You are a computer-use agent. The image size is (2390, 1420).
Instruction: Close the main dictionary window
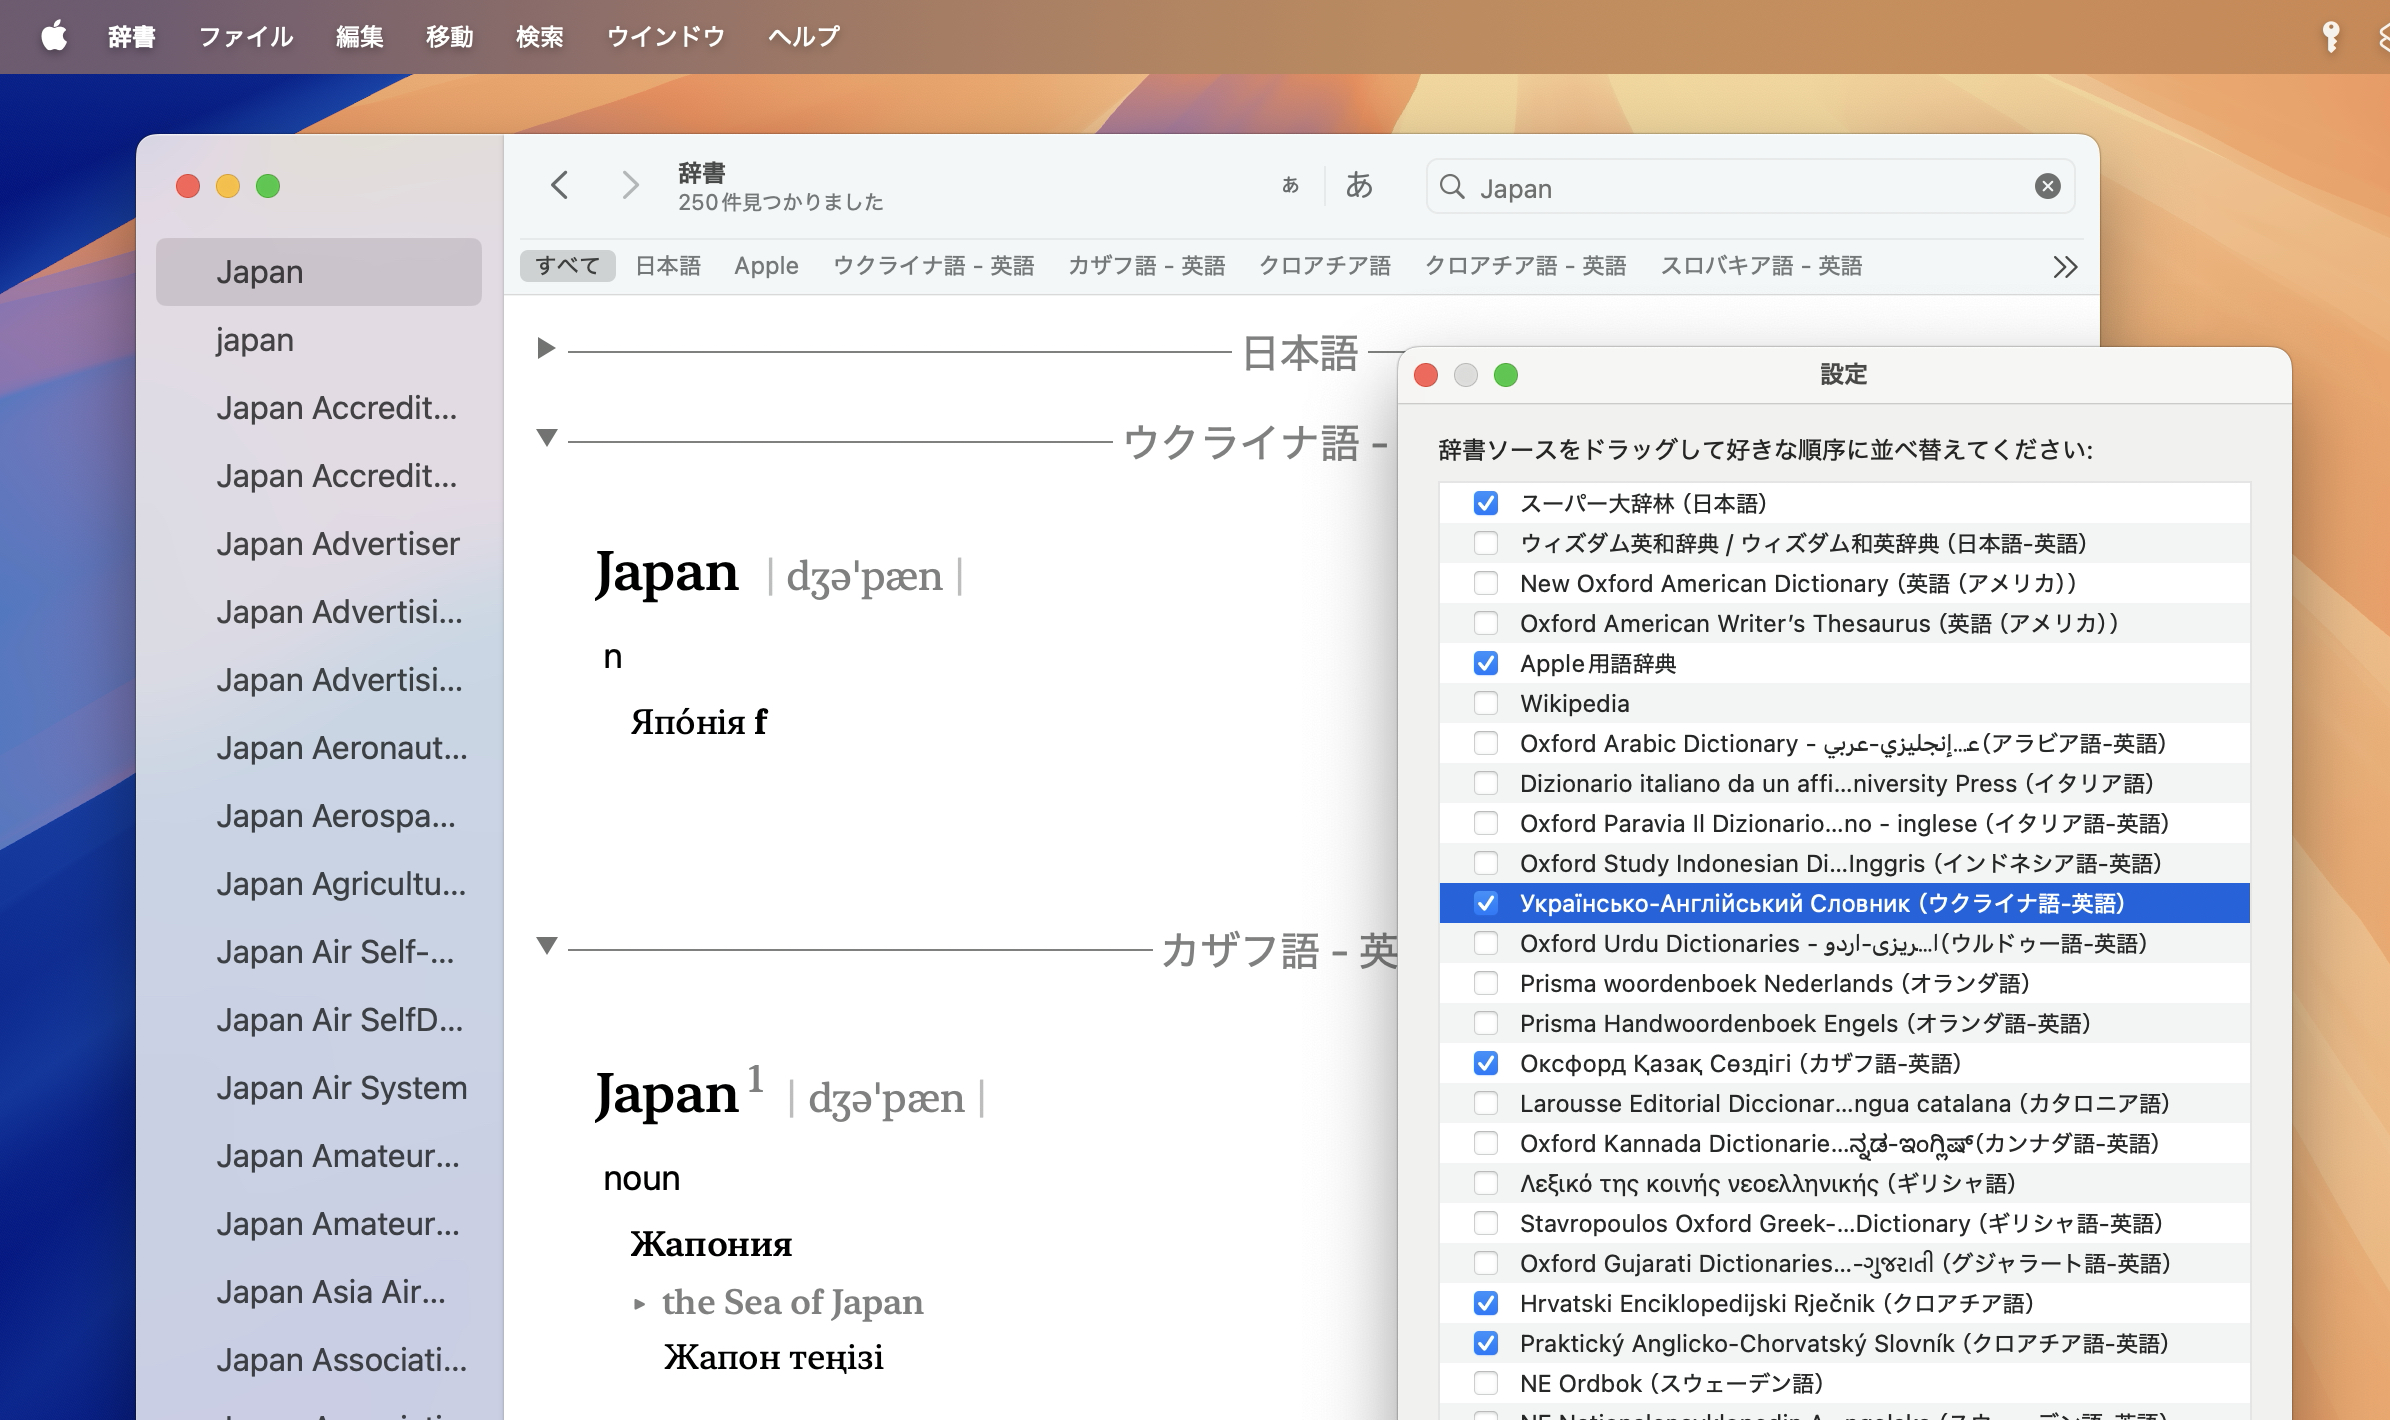tap(188, 186)
